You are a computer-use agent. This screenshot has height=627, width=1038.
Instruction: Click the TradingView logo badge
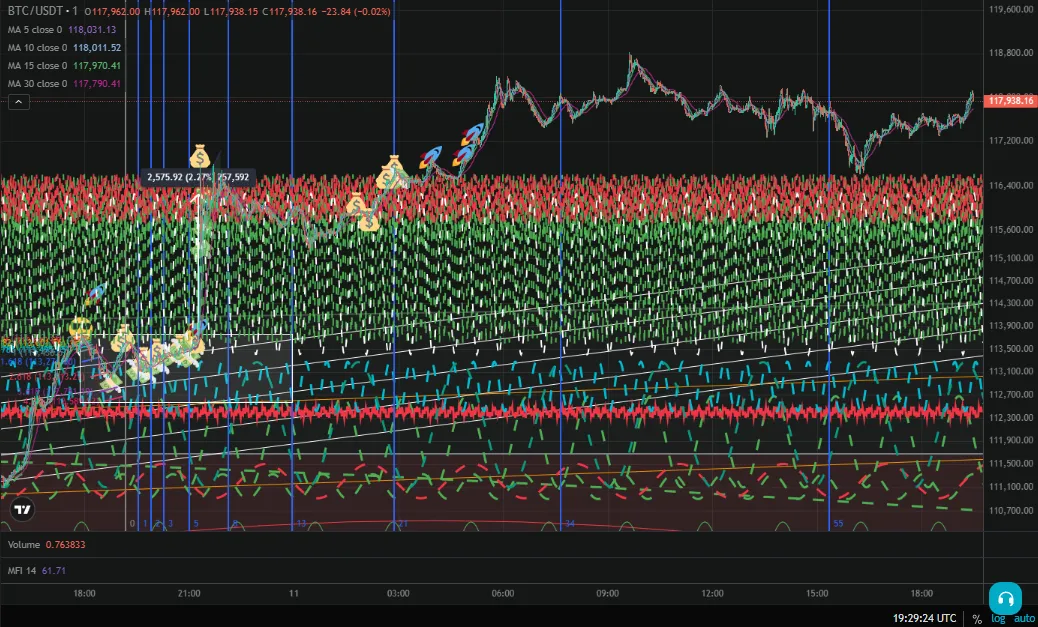23,509
